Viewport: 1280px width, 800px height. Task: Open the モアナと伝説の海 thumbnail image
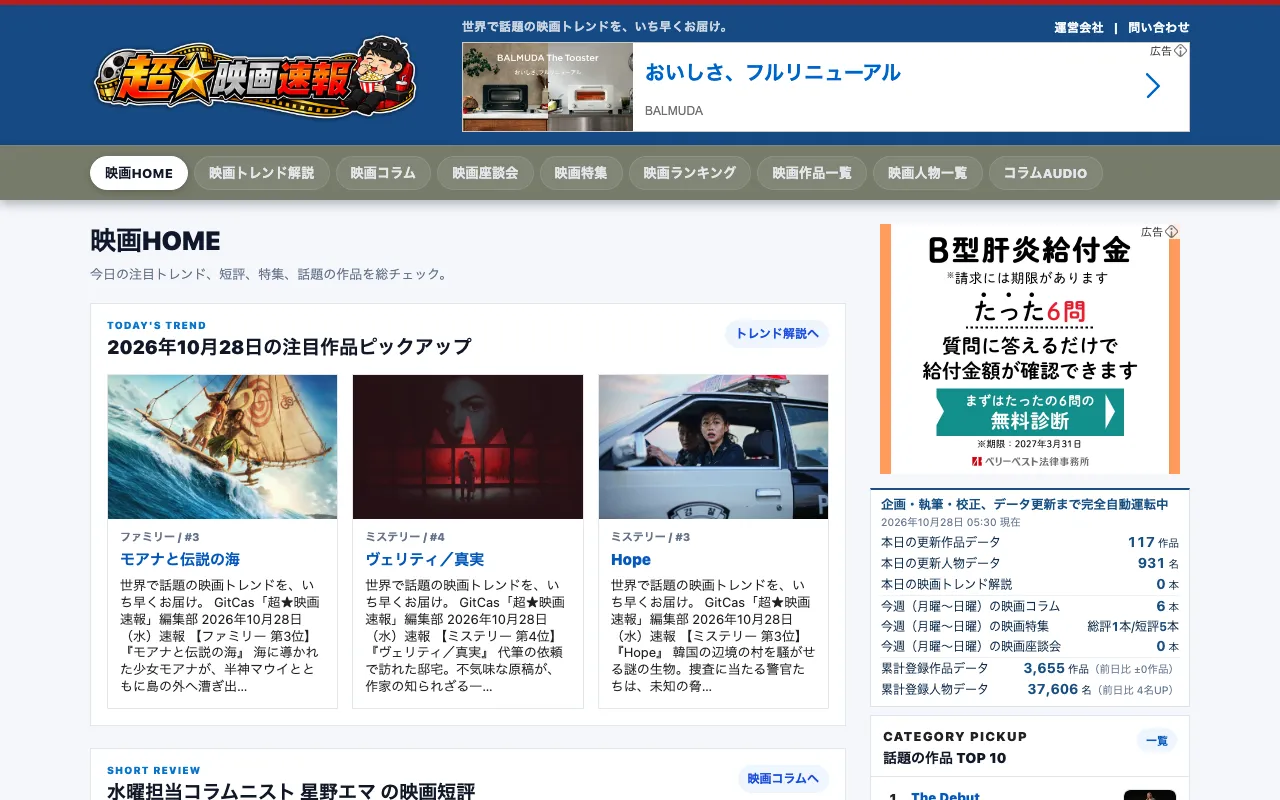coord(222,447)
